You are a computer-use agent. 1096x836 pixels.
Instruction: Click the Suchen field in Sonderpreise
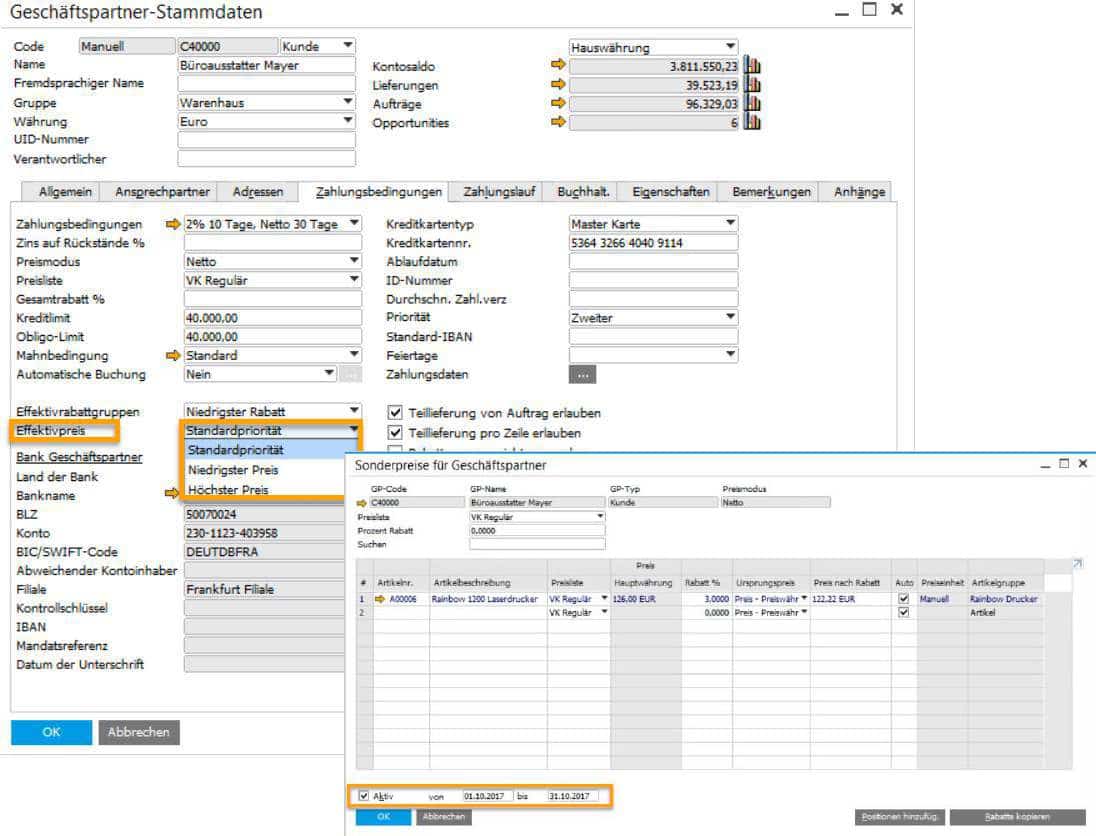point(537,544)
